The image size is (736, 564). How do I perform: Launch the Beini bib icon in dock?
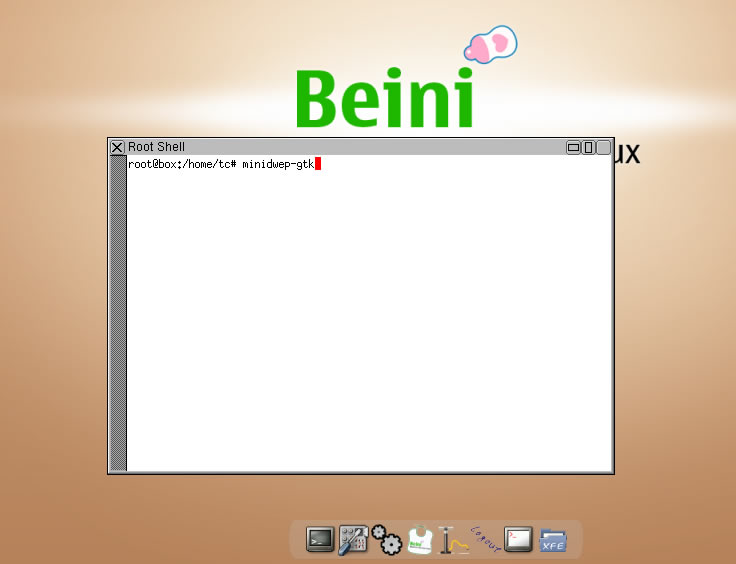click(x=421, y=540)
